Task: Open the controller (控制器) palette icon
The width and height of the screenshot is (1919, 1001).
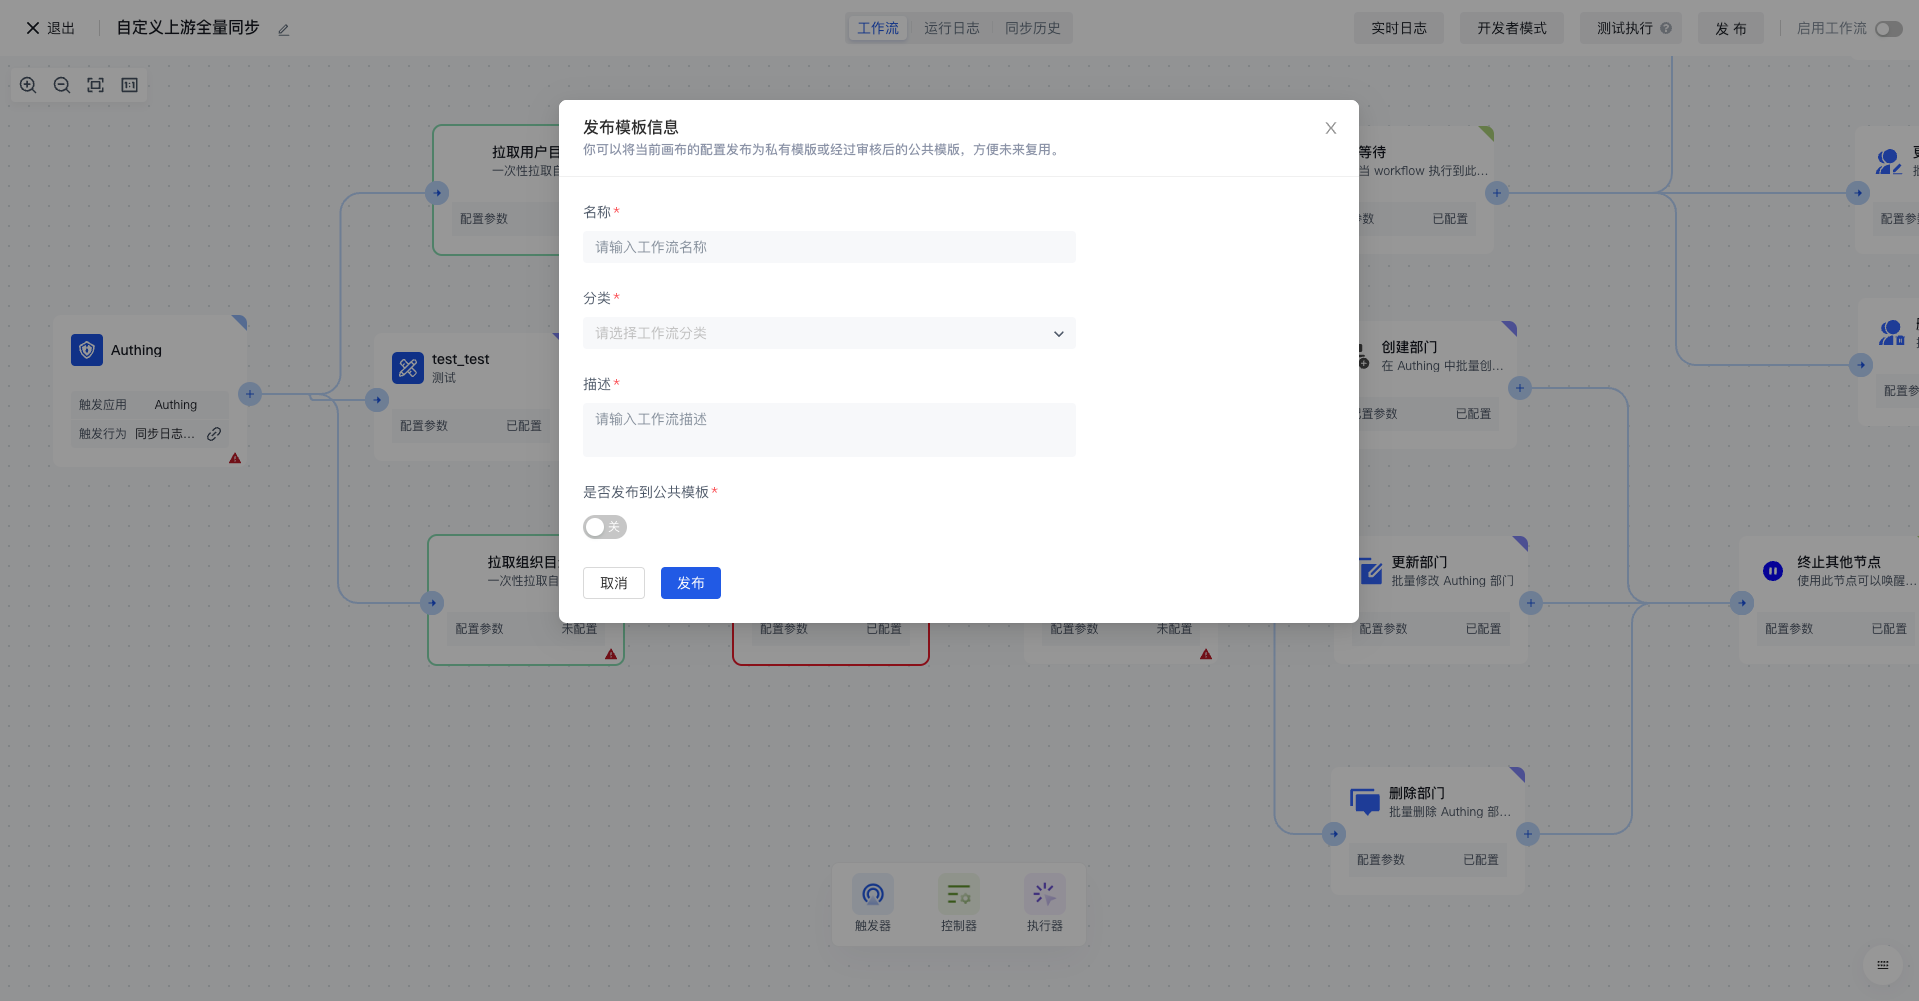Action: (x=958, y=894)
